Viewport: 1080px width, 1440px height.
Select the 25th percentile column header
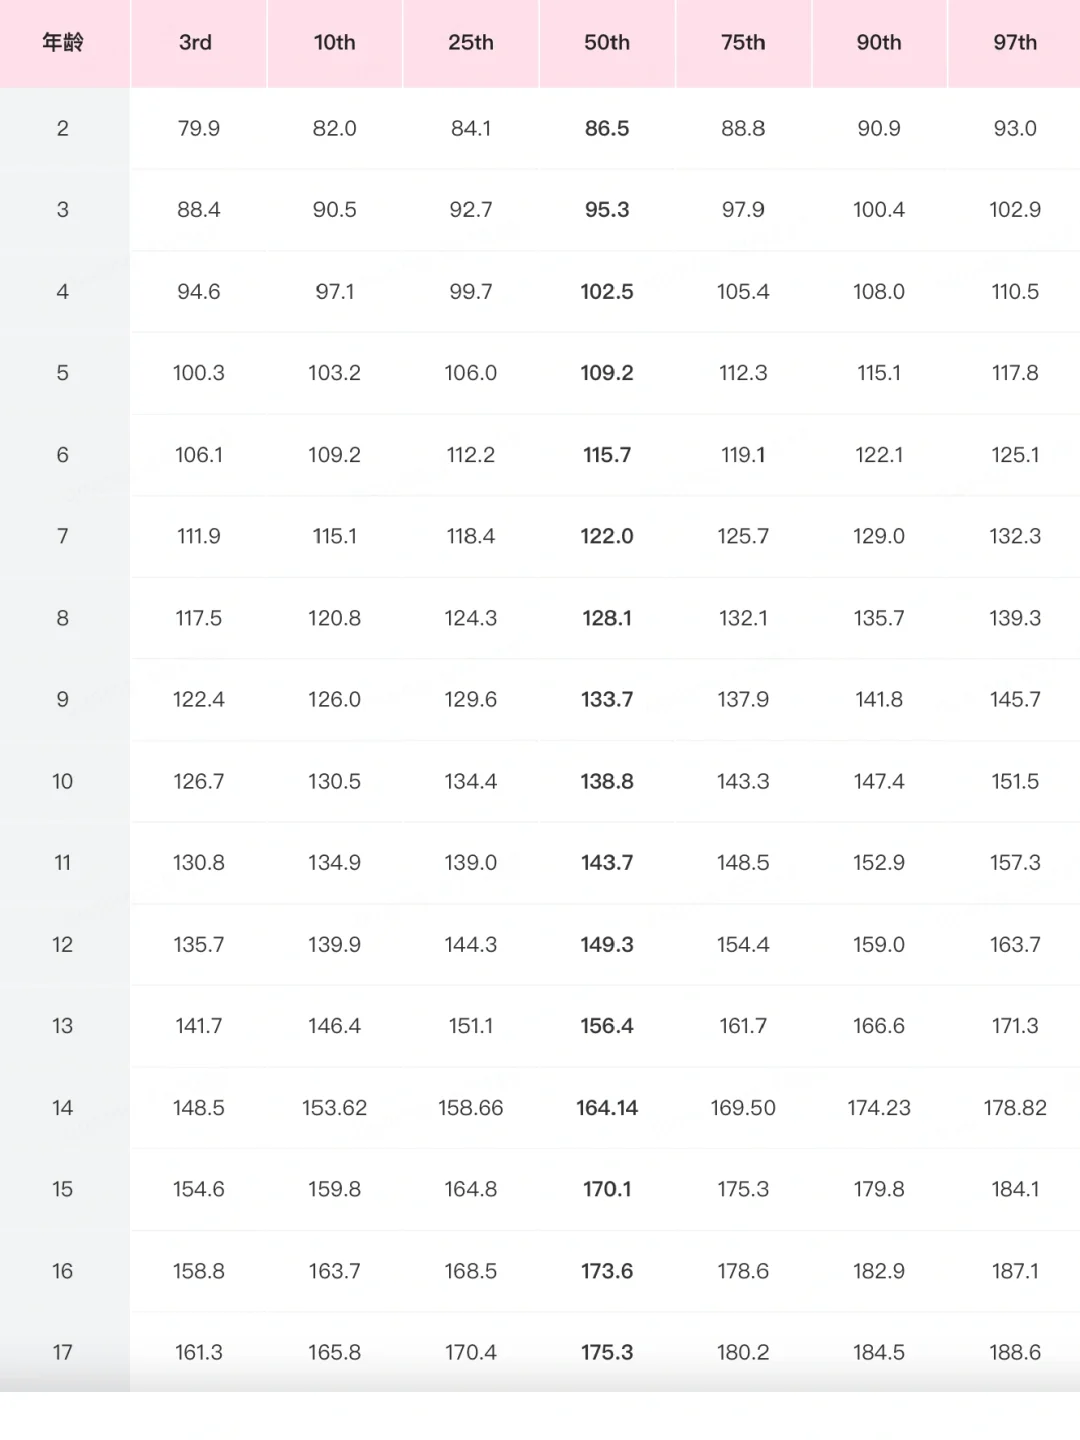click(x=471, y=43)
